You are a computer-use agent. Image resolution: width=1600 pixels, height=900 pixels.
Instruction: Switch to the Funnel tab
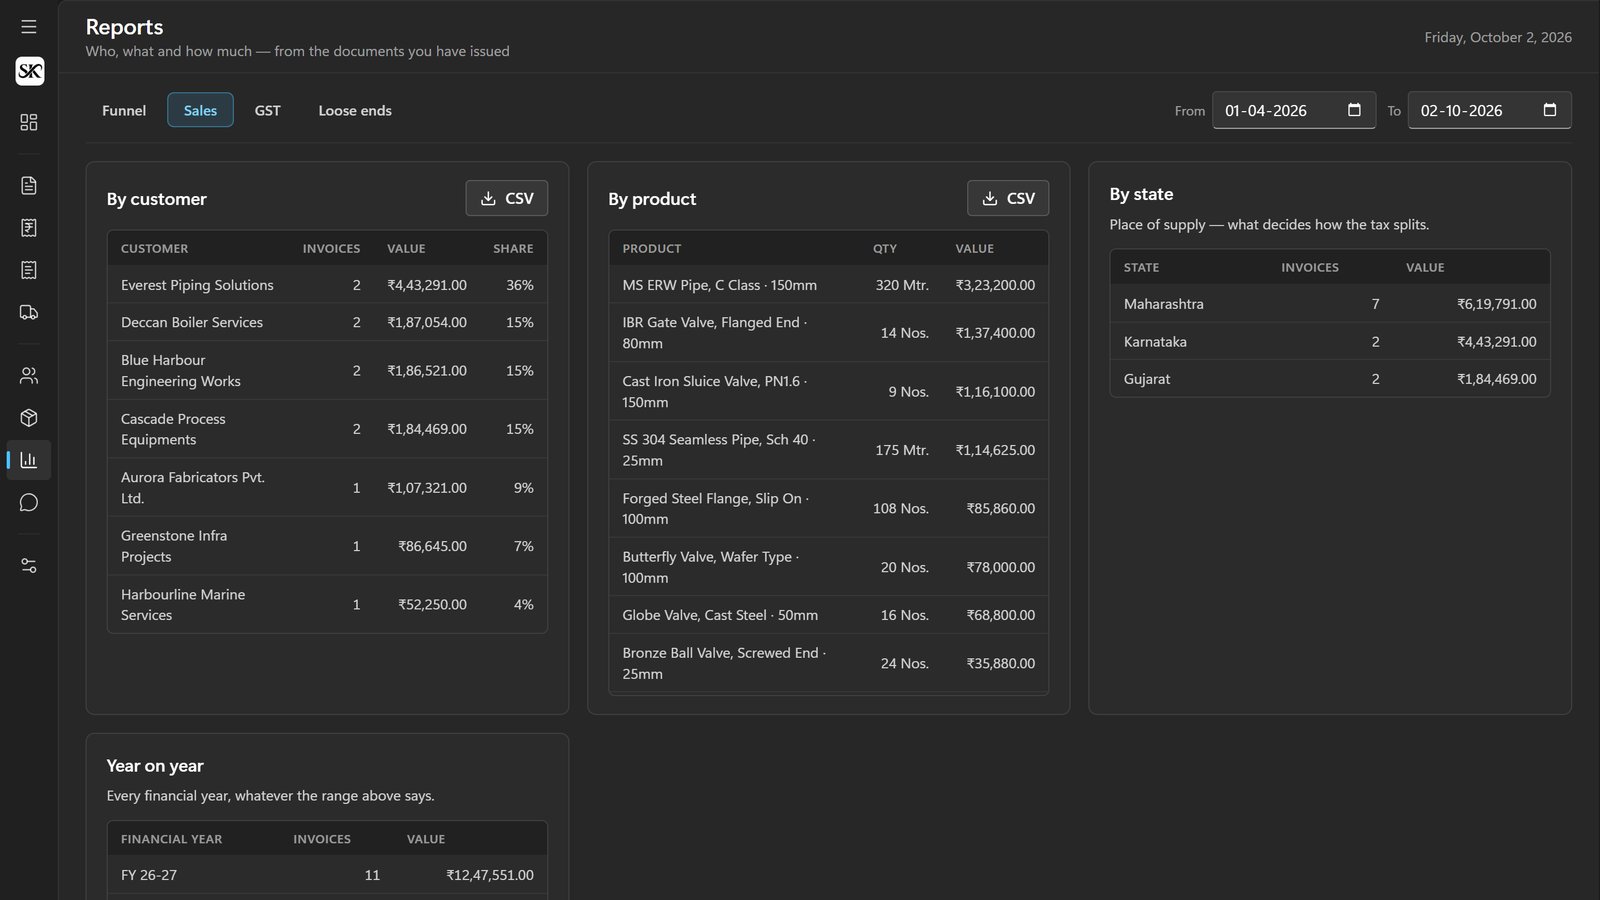(x=124, y=110)
